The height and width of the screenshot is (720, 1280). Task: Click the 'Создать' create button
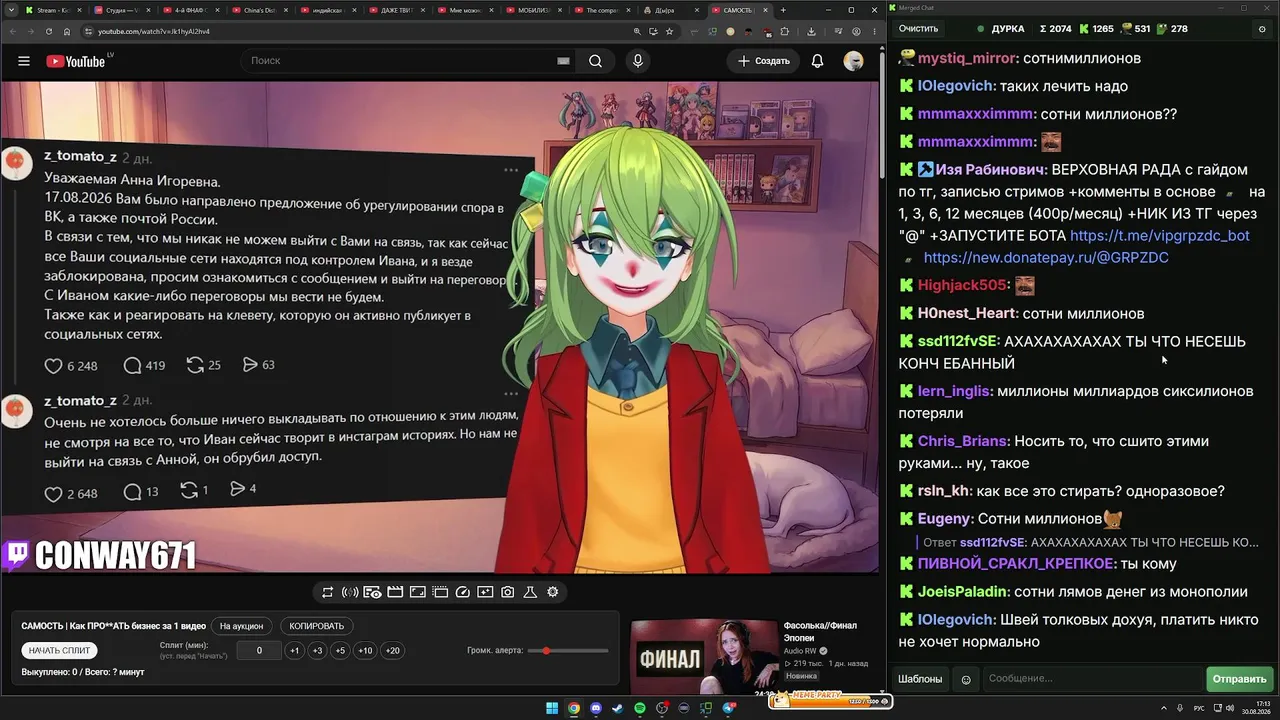pyautogui.click(x=764, y=61)
